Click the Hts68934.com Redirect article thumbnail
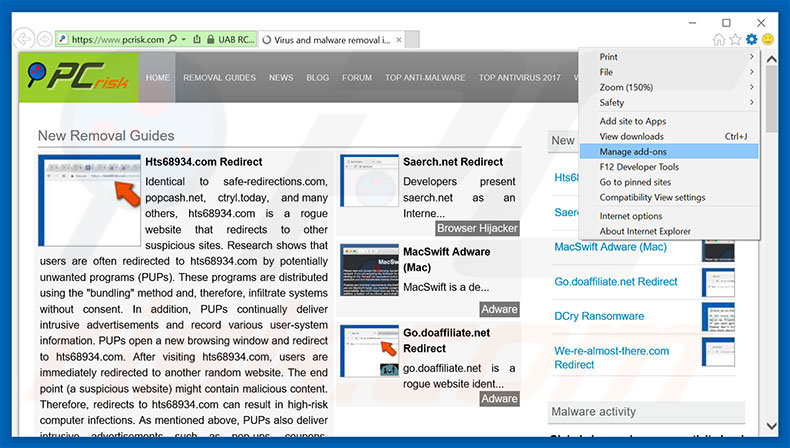 89,200
